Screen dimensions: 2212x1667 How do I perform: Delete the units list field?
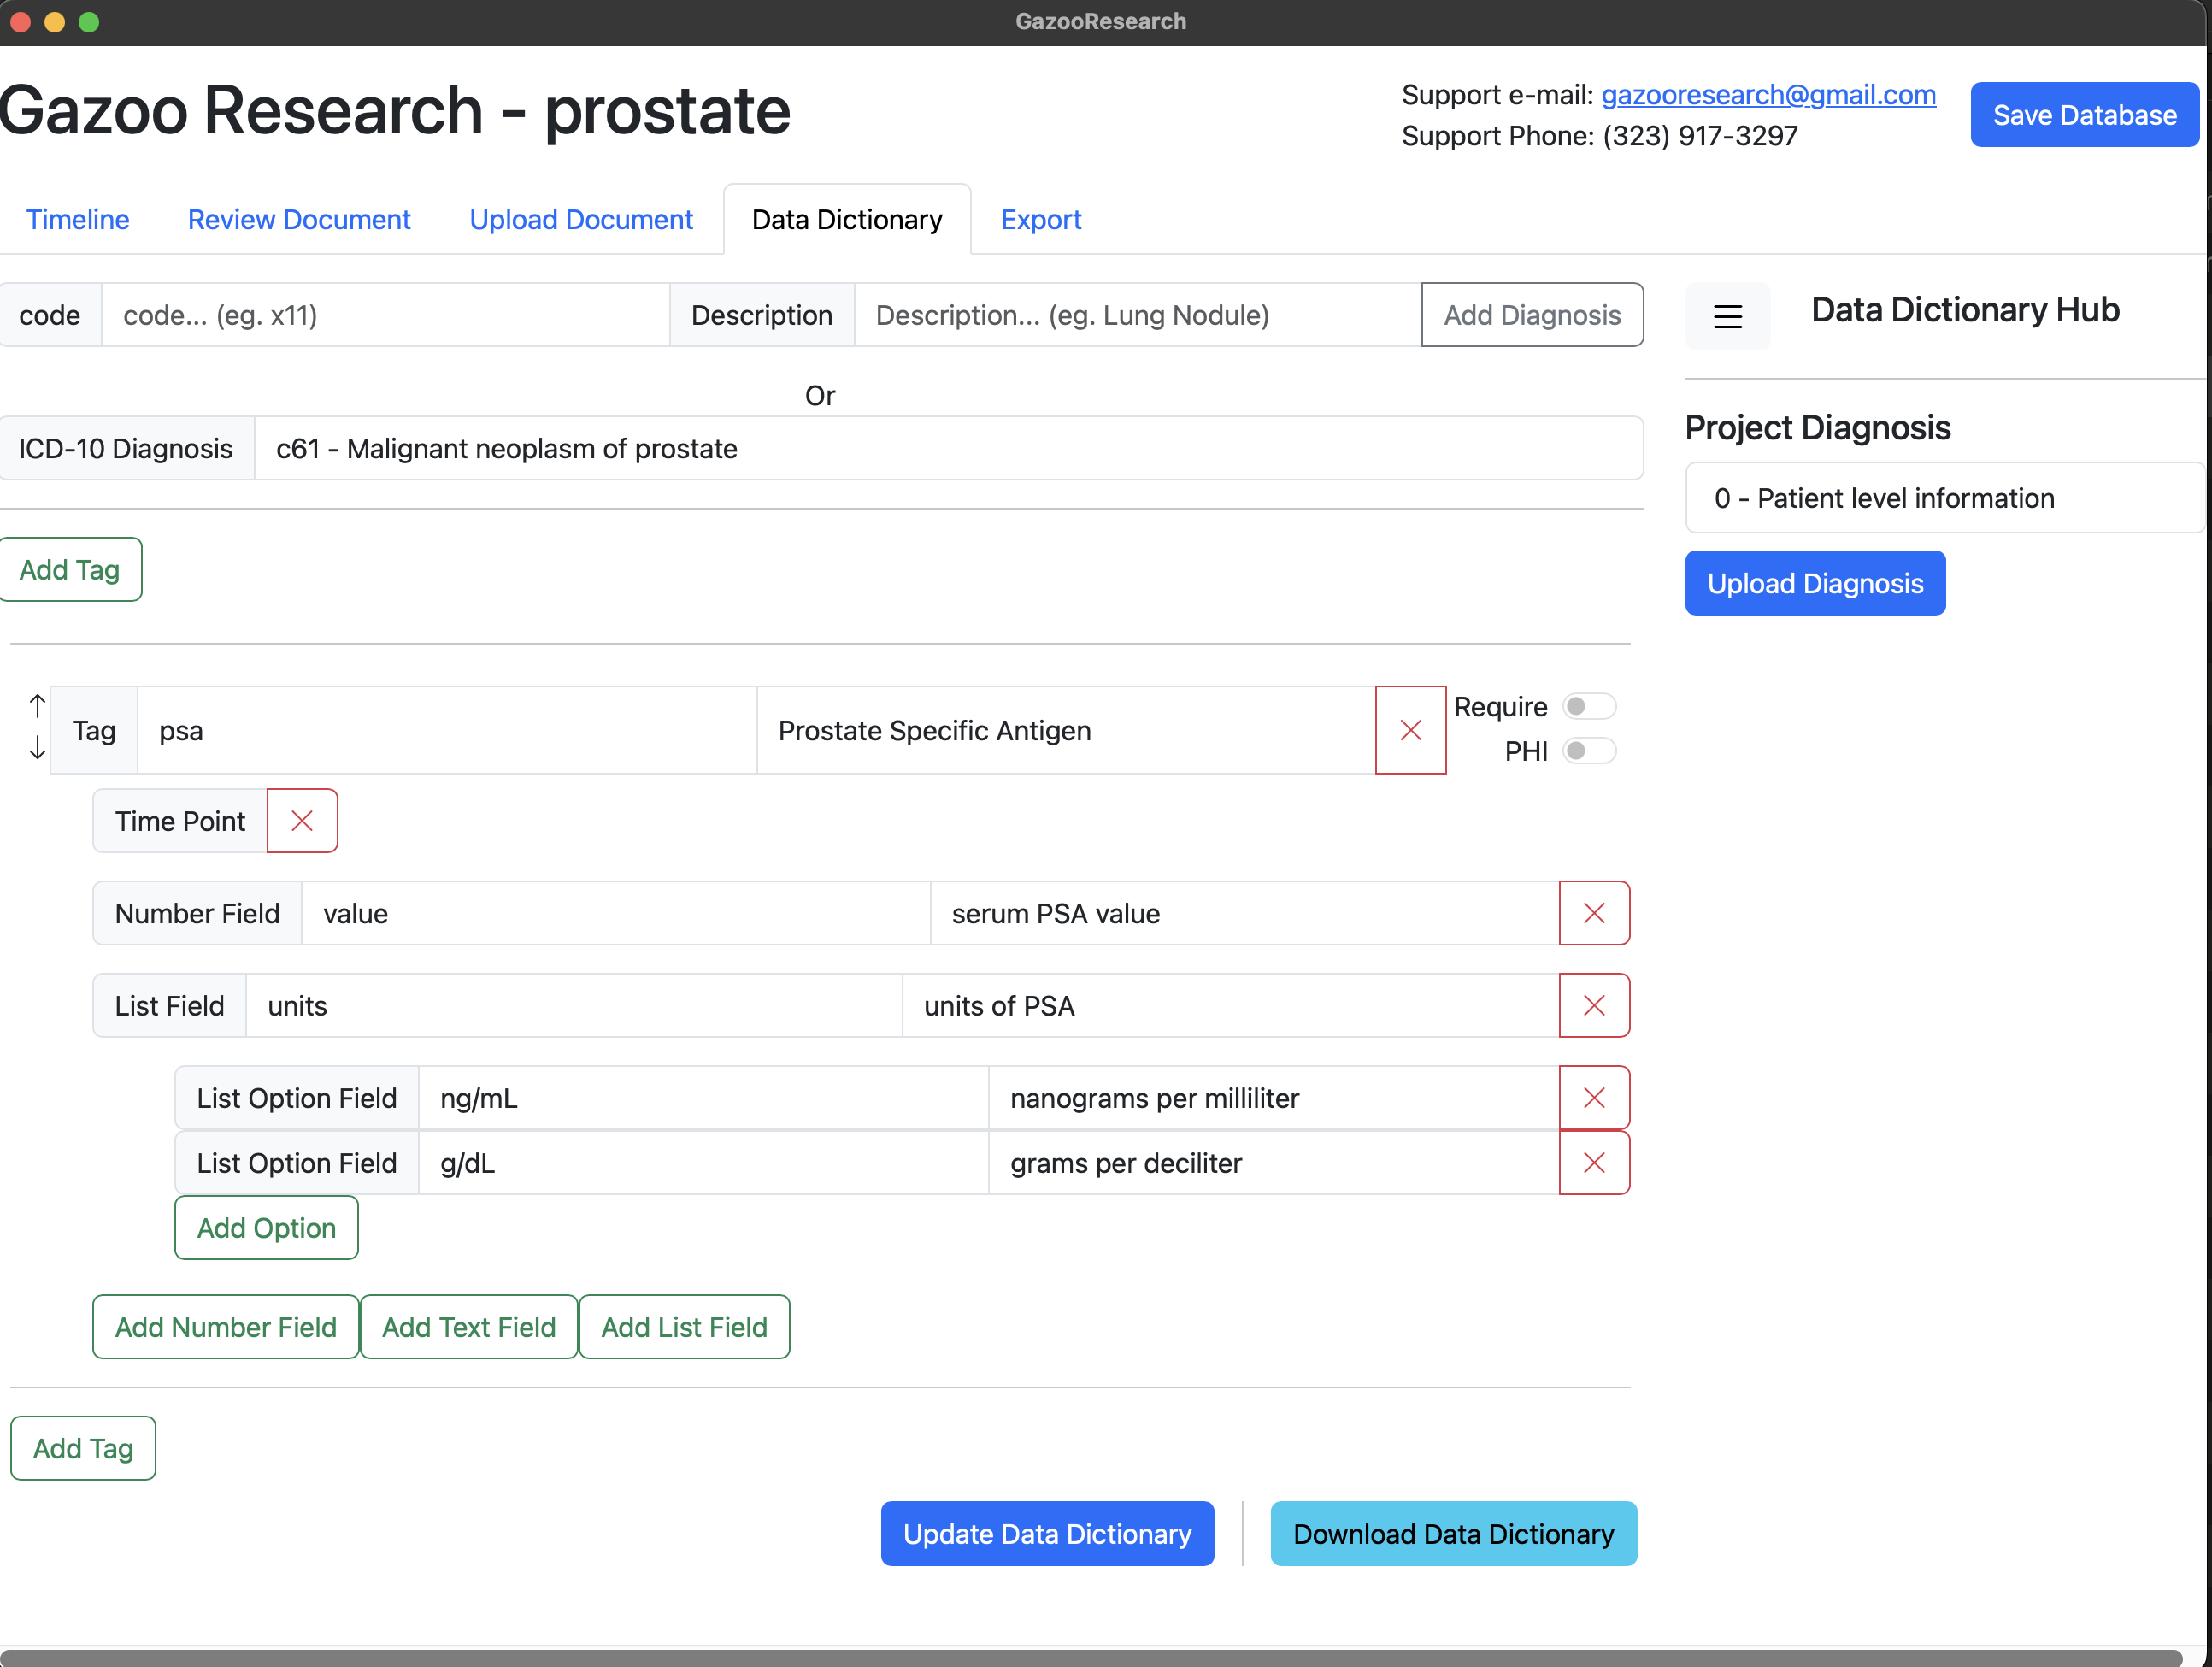1594,1005
